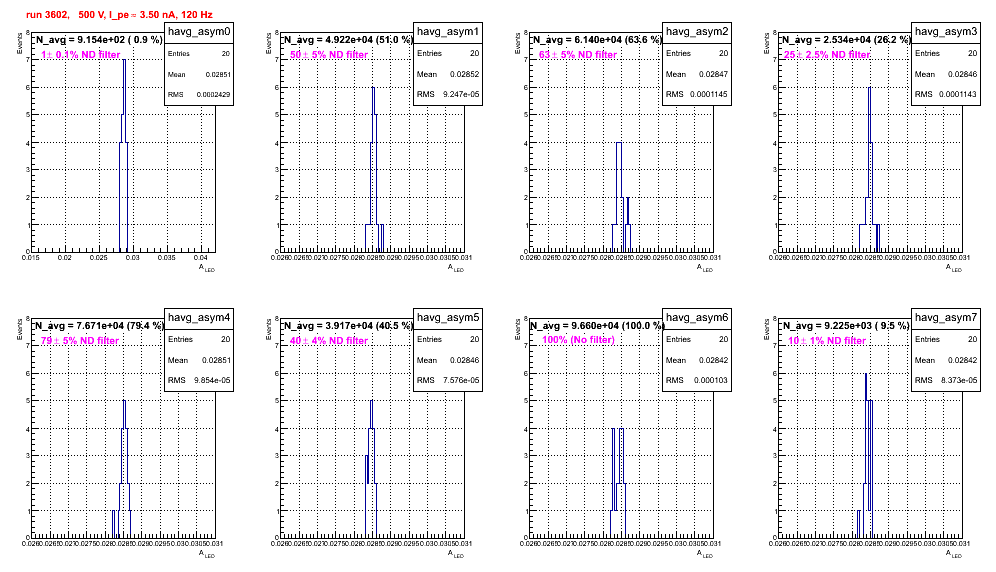Click the blue histogram peak in havg_asym0 plot
Screen dimensions: 996x572
(x=124, y=60)
